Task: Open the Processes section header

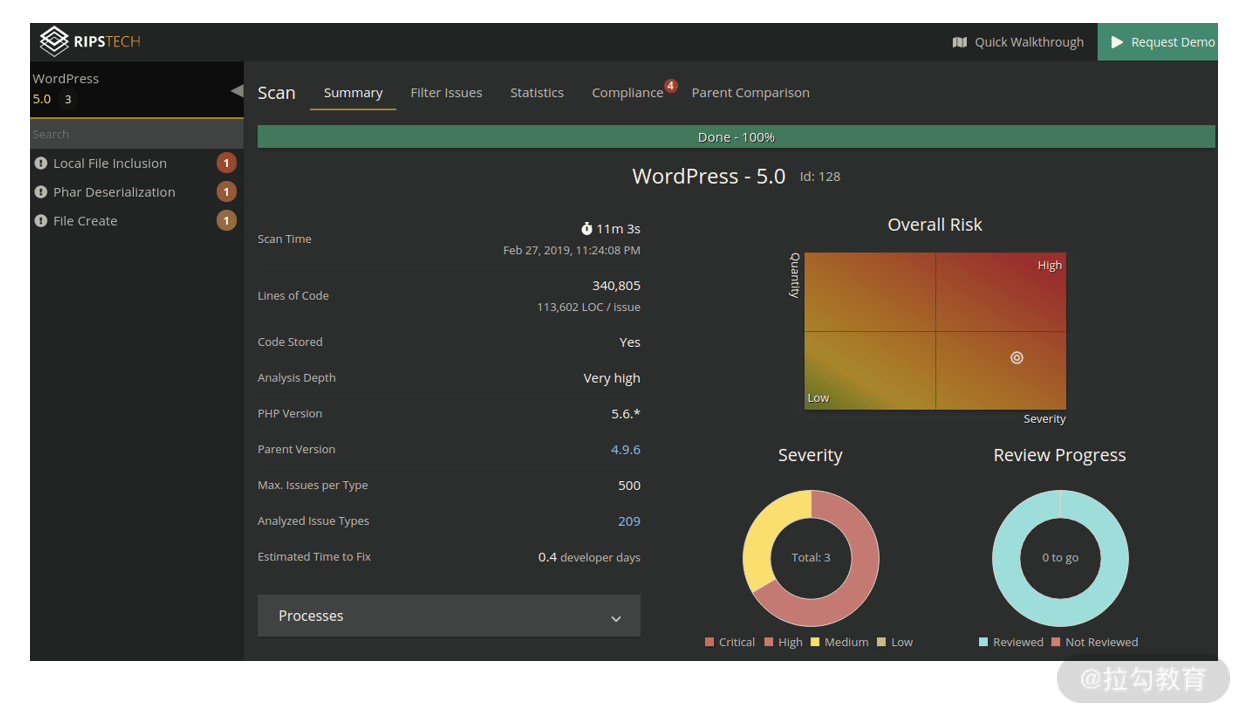Action: point(449,616)
